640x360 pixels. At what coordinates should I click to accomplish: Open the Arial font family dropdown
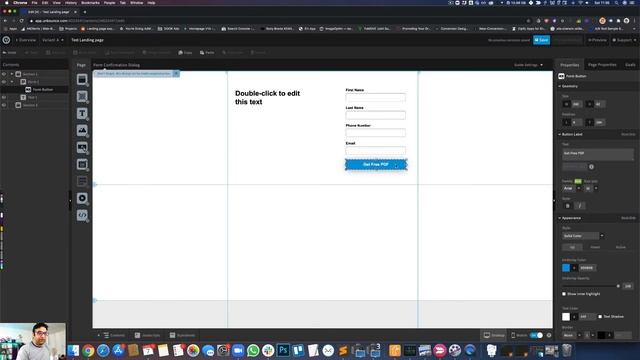pos(571,188)
